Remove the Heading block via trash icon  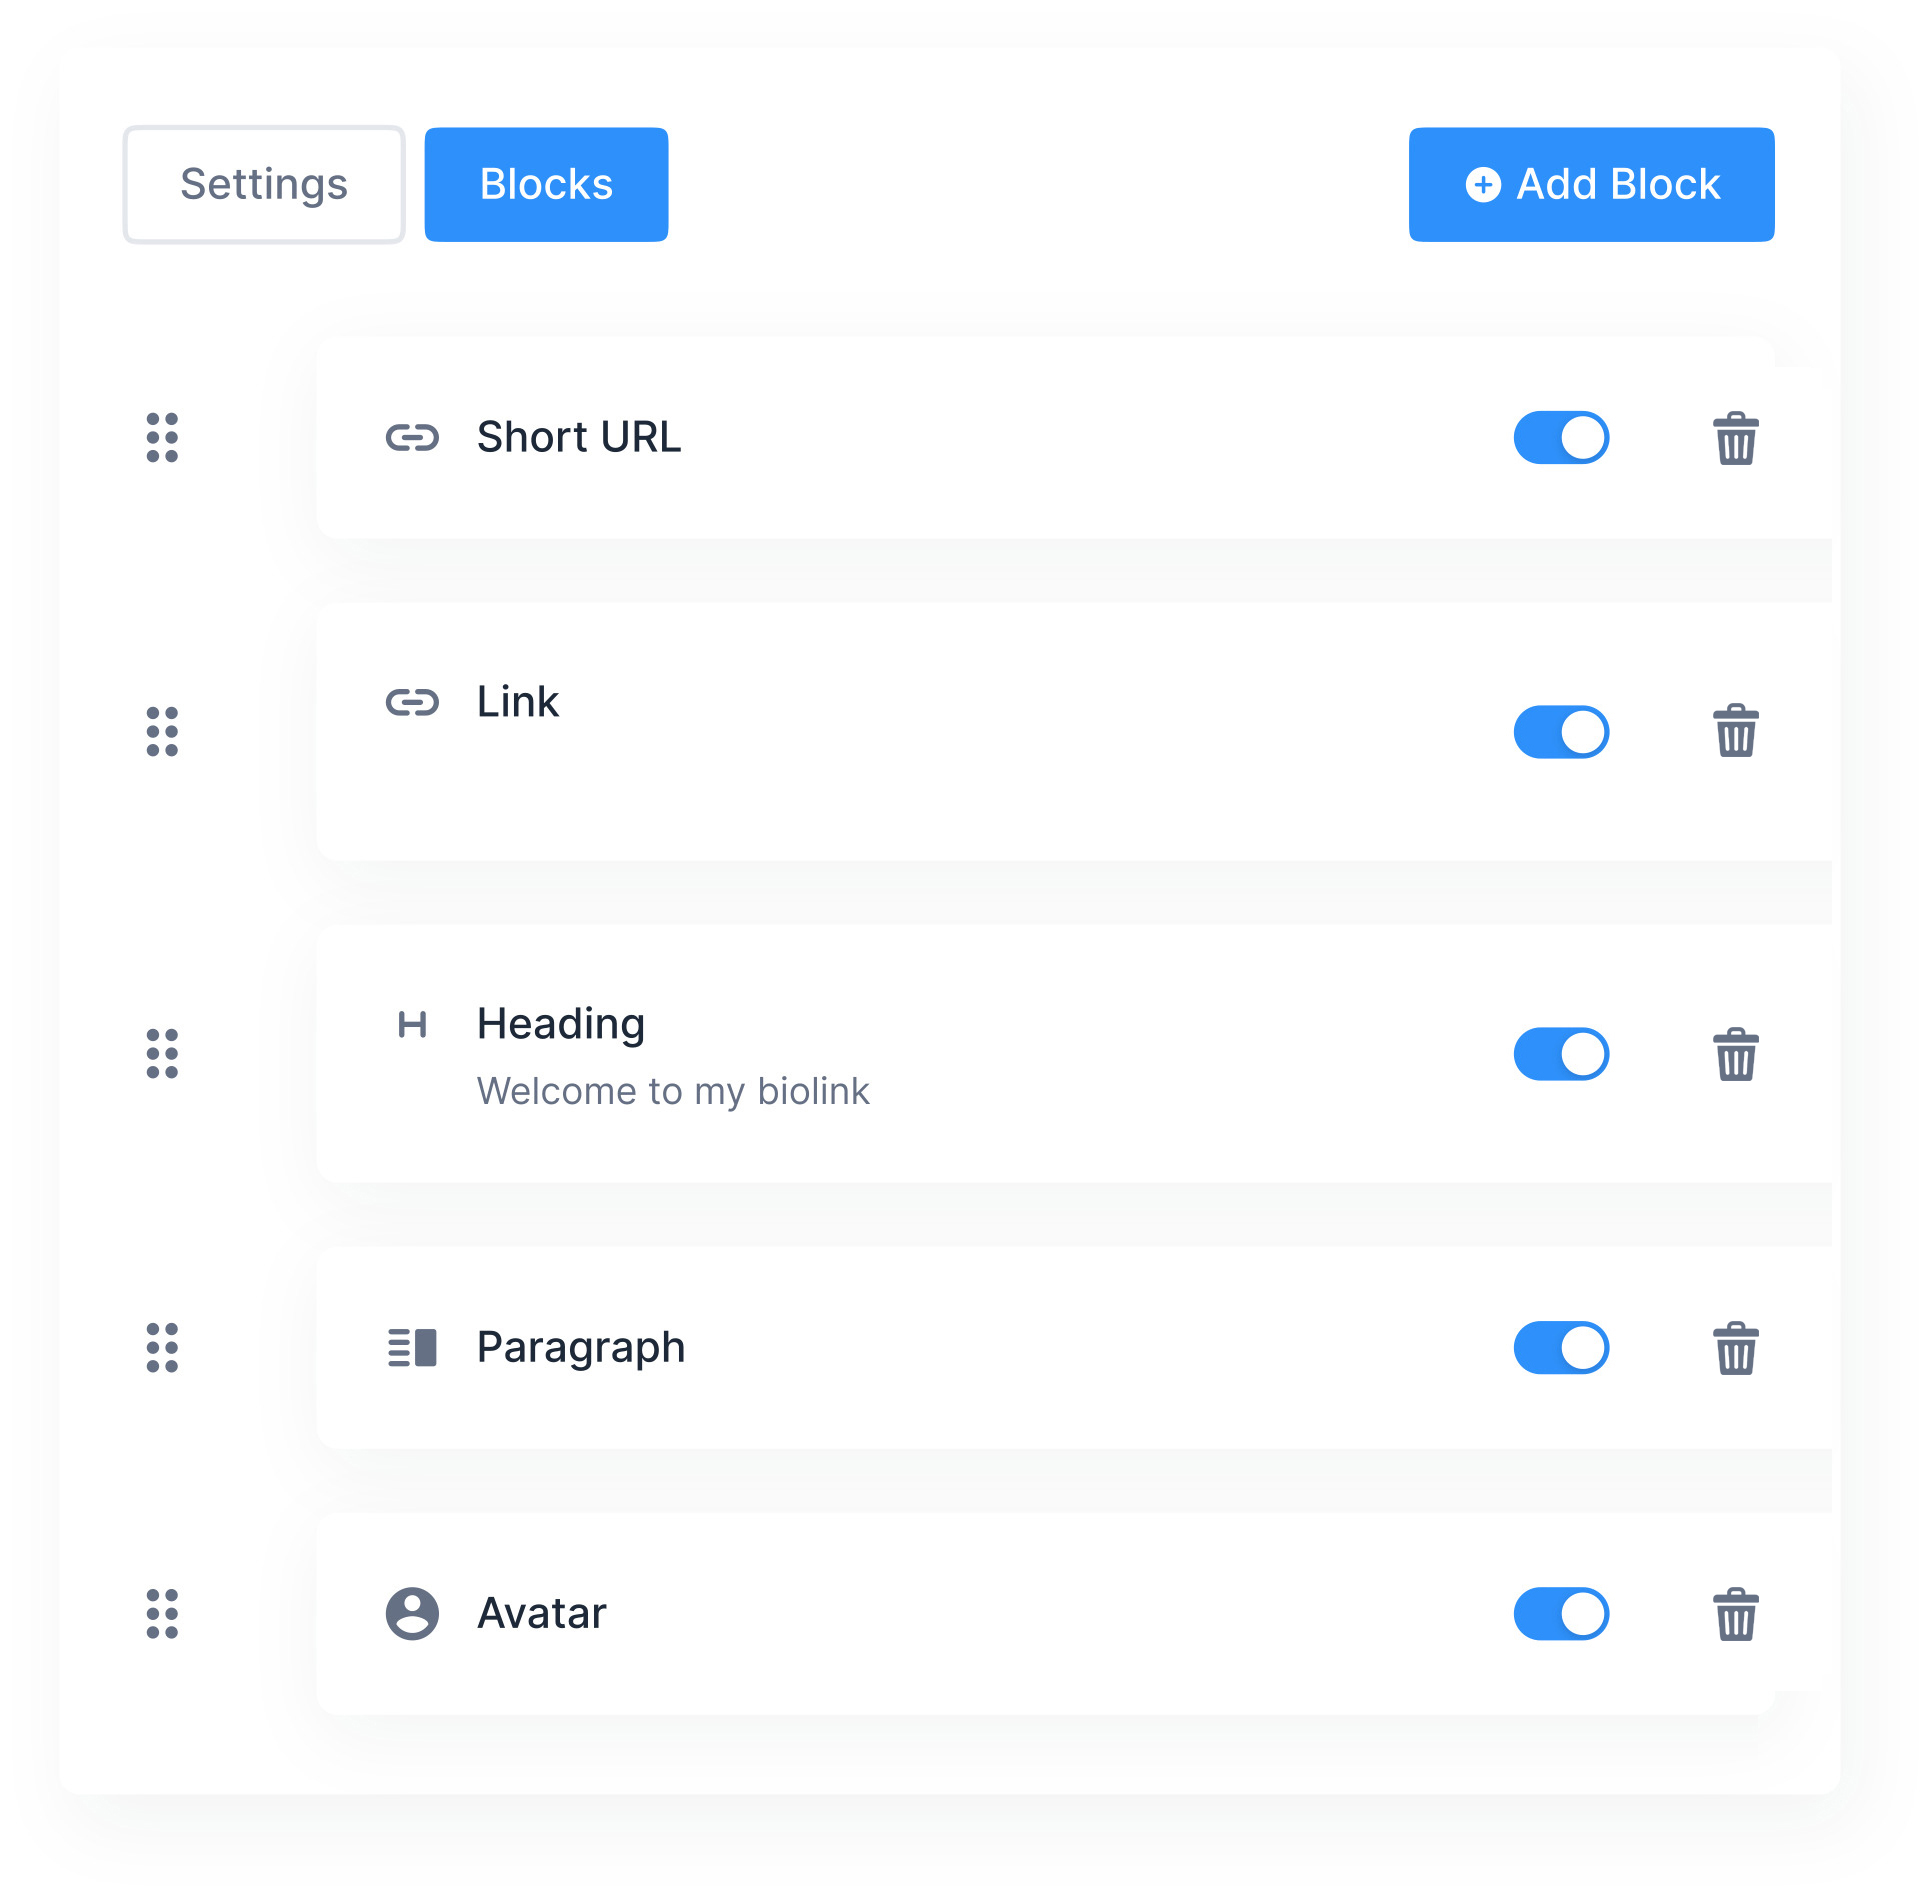[1735, 1055]
